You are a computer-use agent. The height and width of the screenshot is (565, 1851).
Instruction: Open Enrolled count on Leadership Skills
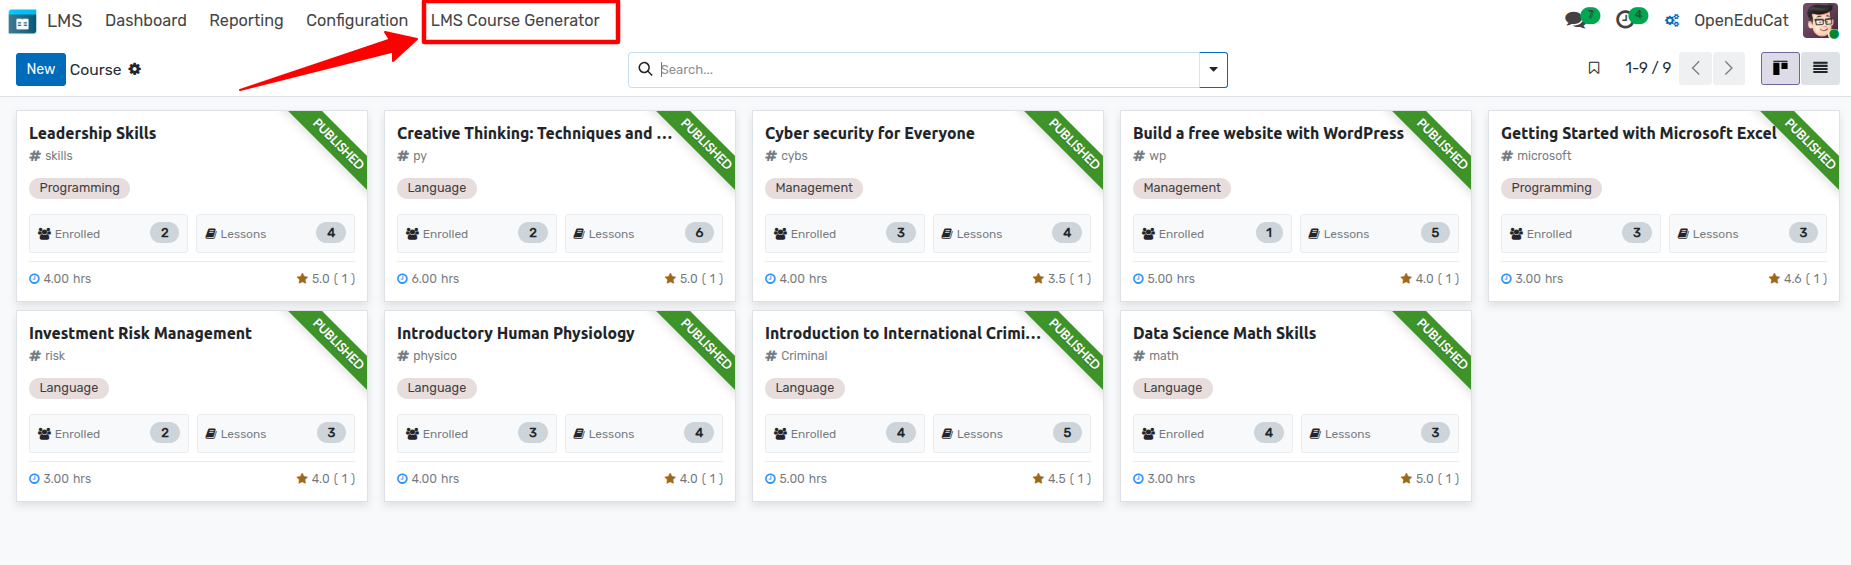tap(108, 233)
